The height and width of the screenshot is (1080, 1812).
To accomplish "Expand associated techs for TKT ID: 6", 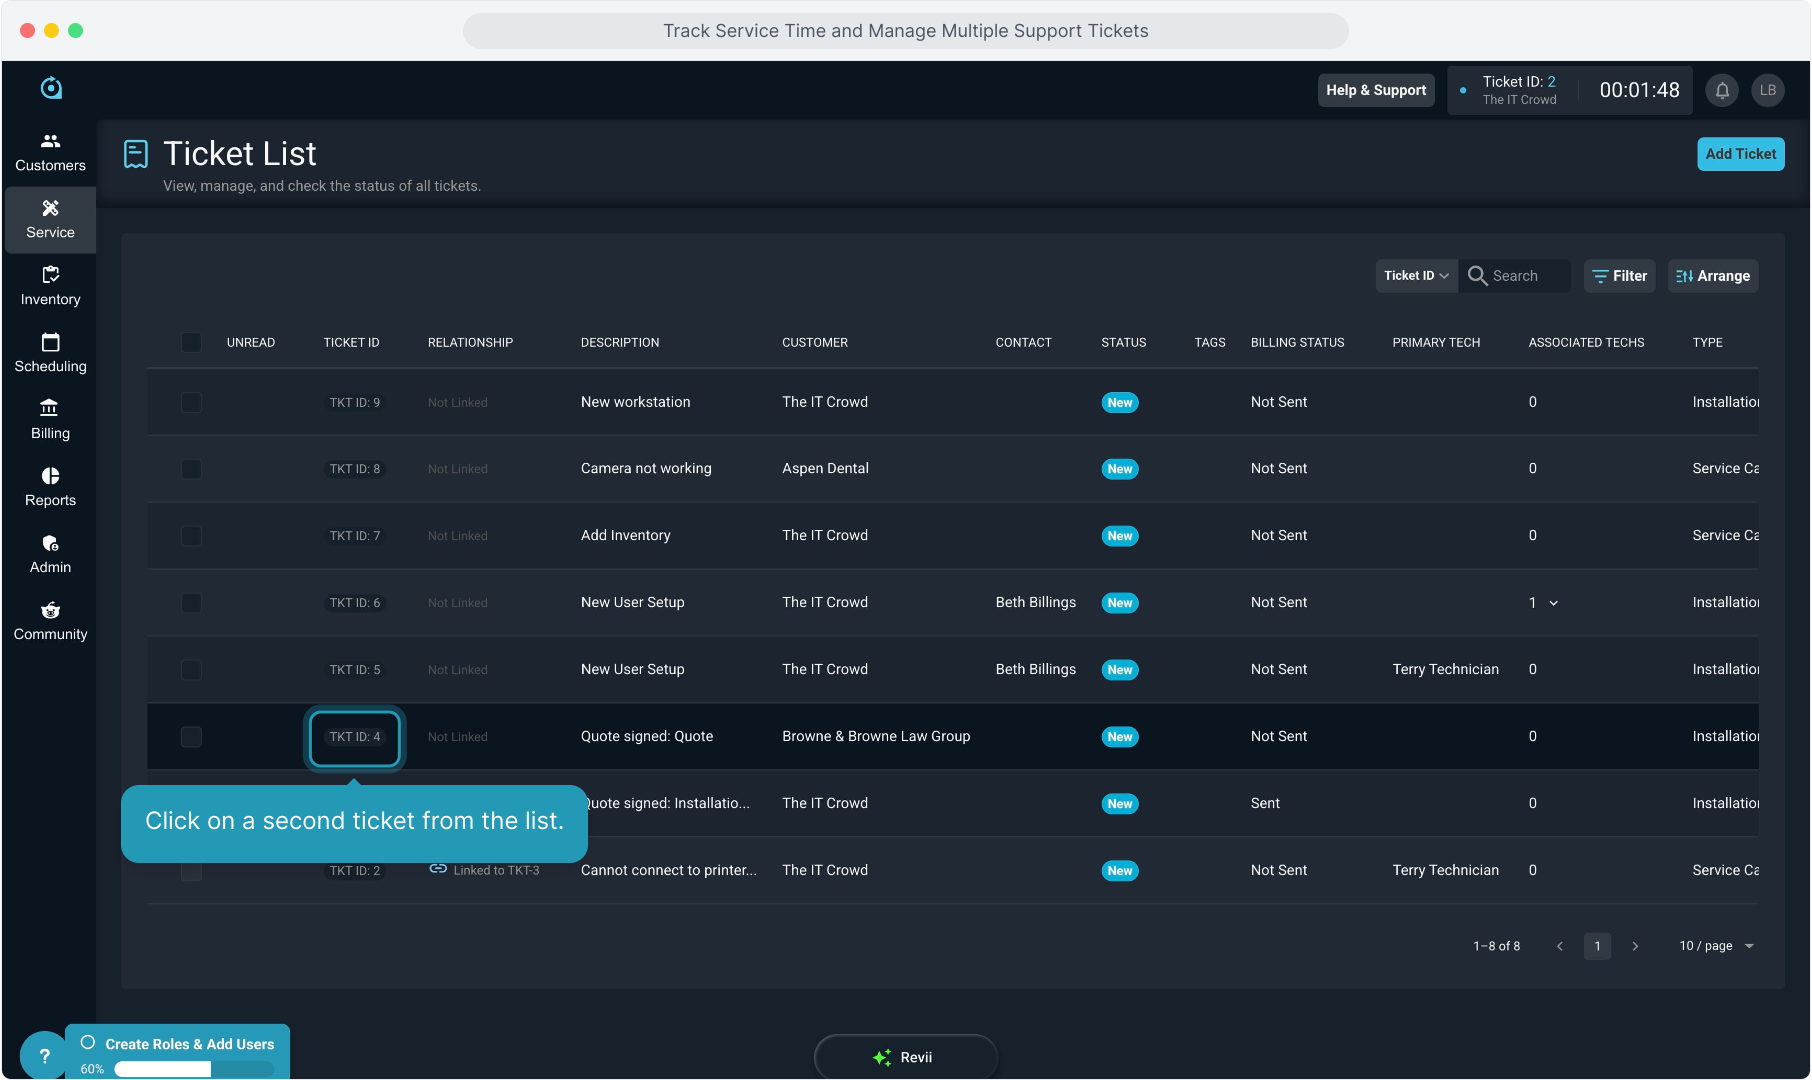I will coord(1553,603).
